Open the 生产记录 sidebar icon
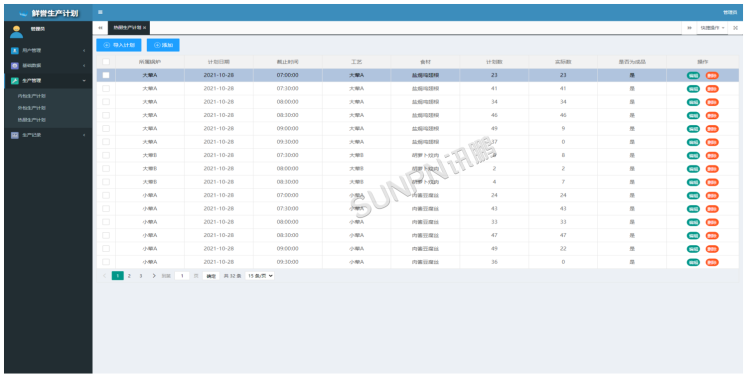This screenshot has height=381, width=750. tap(15, 135)
